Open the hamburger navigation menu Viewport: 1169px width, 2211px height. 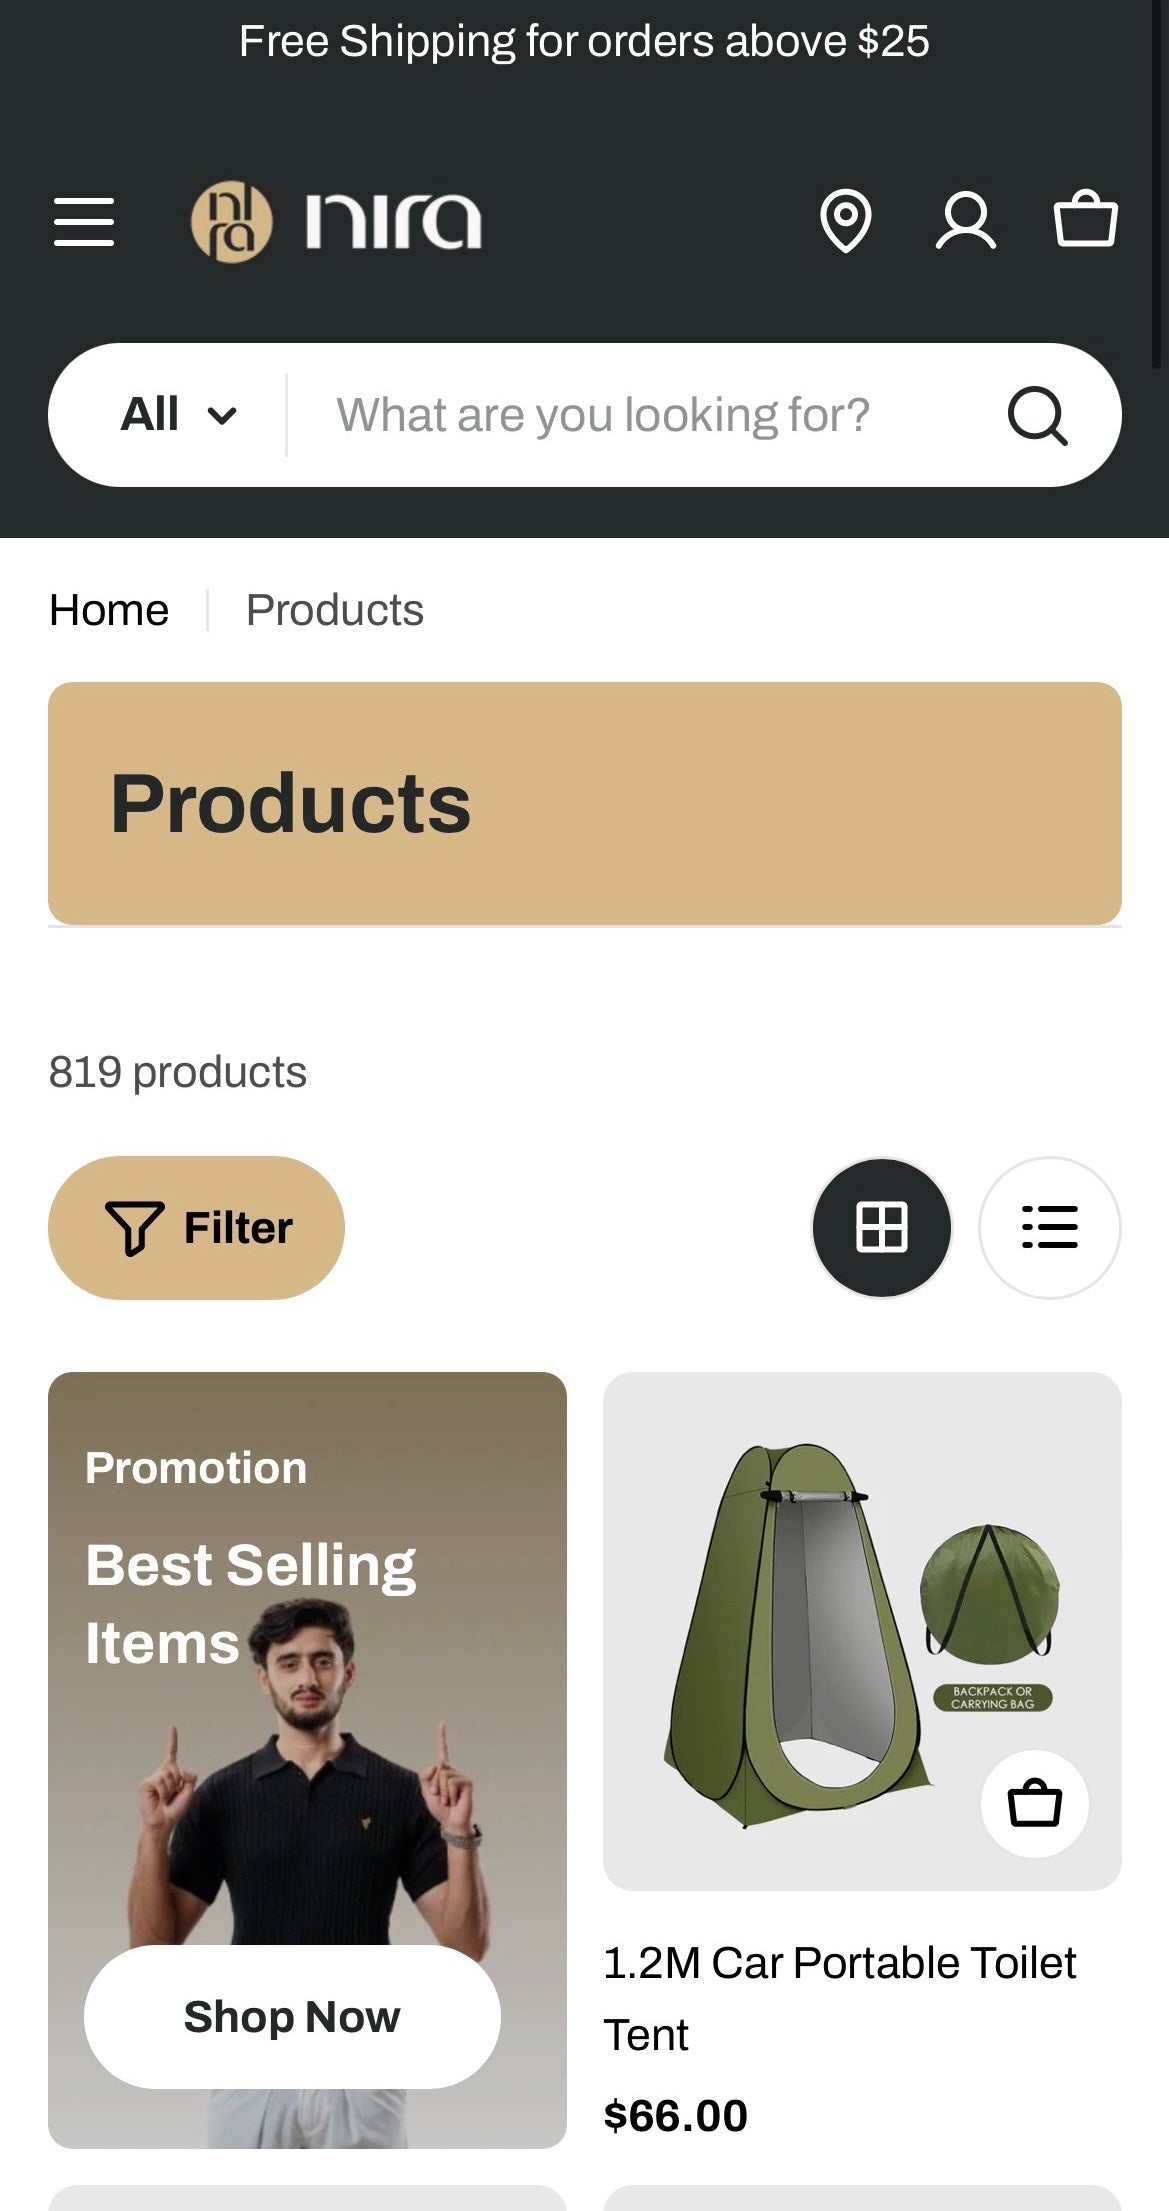tap(84, 221)
